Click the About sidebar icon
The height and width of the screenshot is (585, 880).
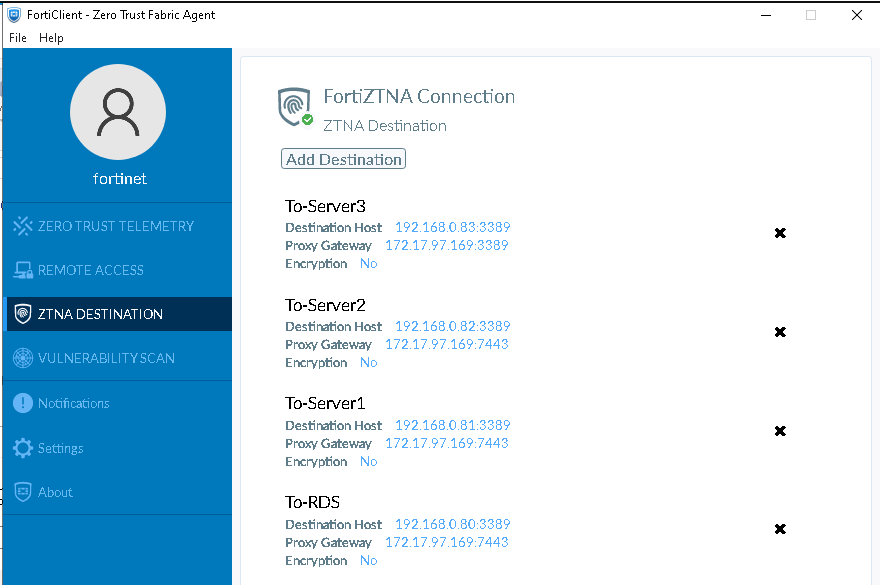22,492
